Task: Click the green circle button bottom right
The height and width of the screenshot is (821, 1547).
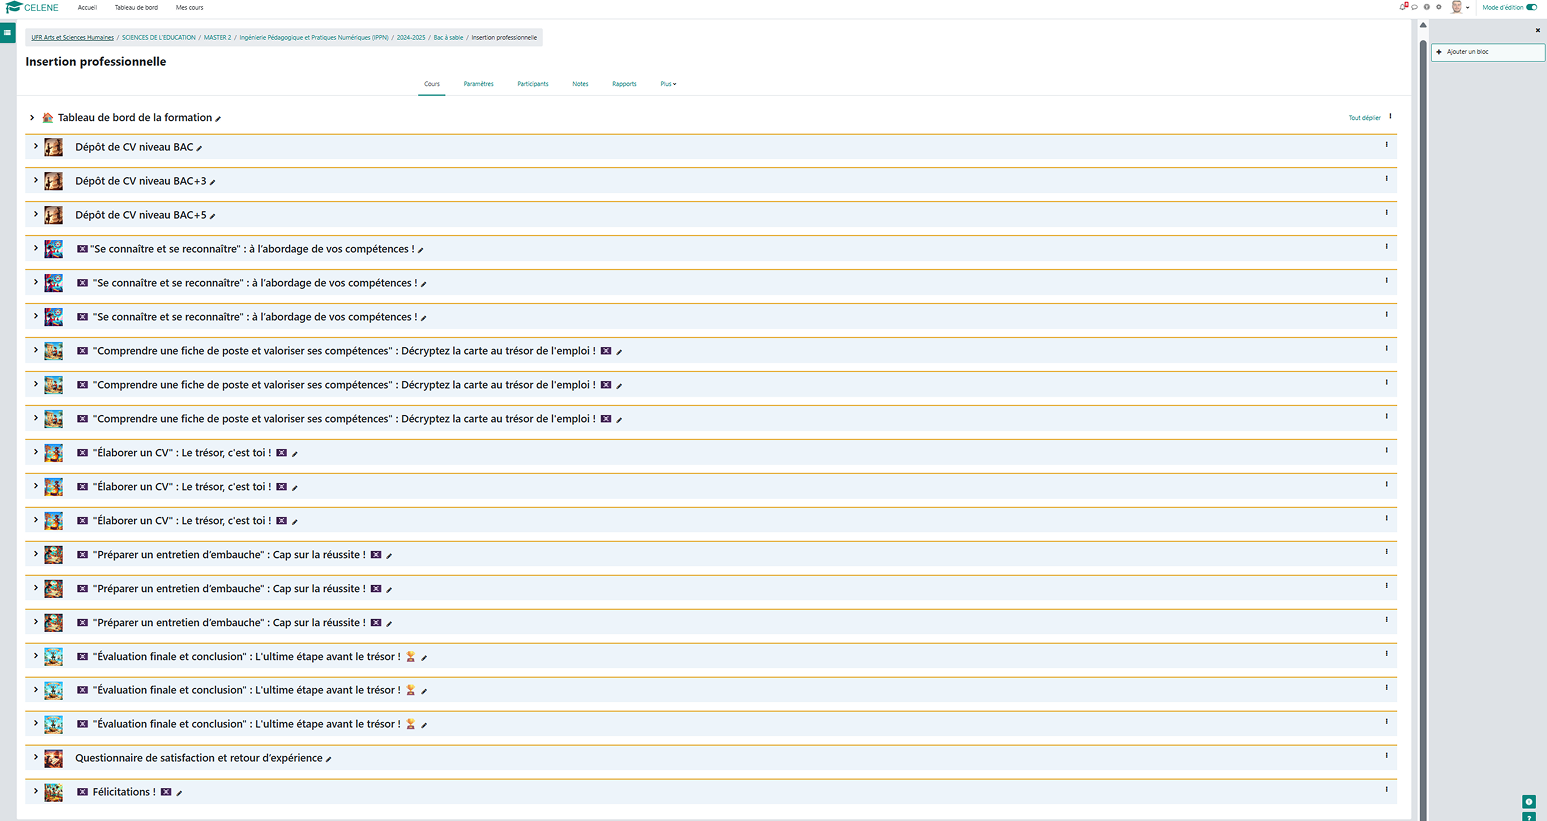Action: 1528,802
